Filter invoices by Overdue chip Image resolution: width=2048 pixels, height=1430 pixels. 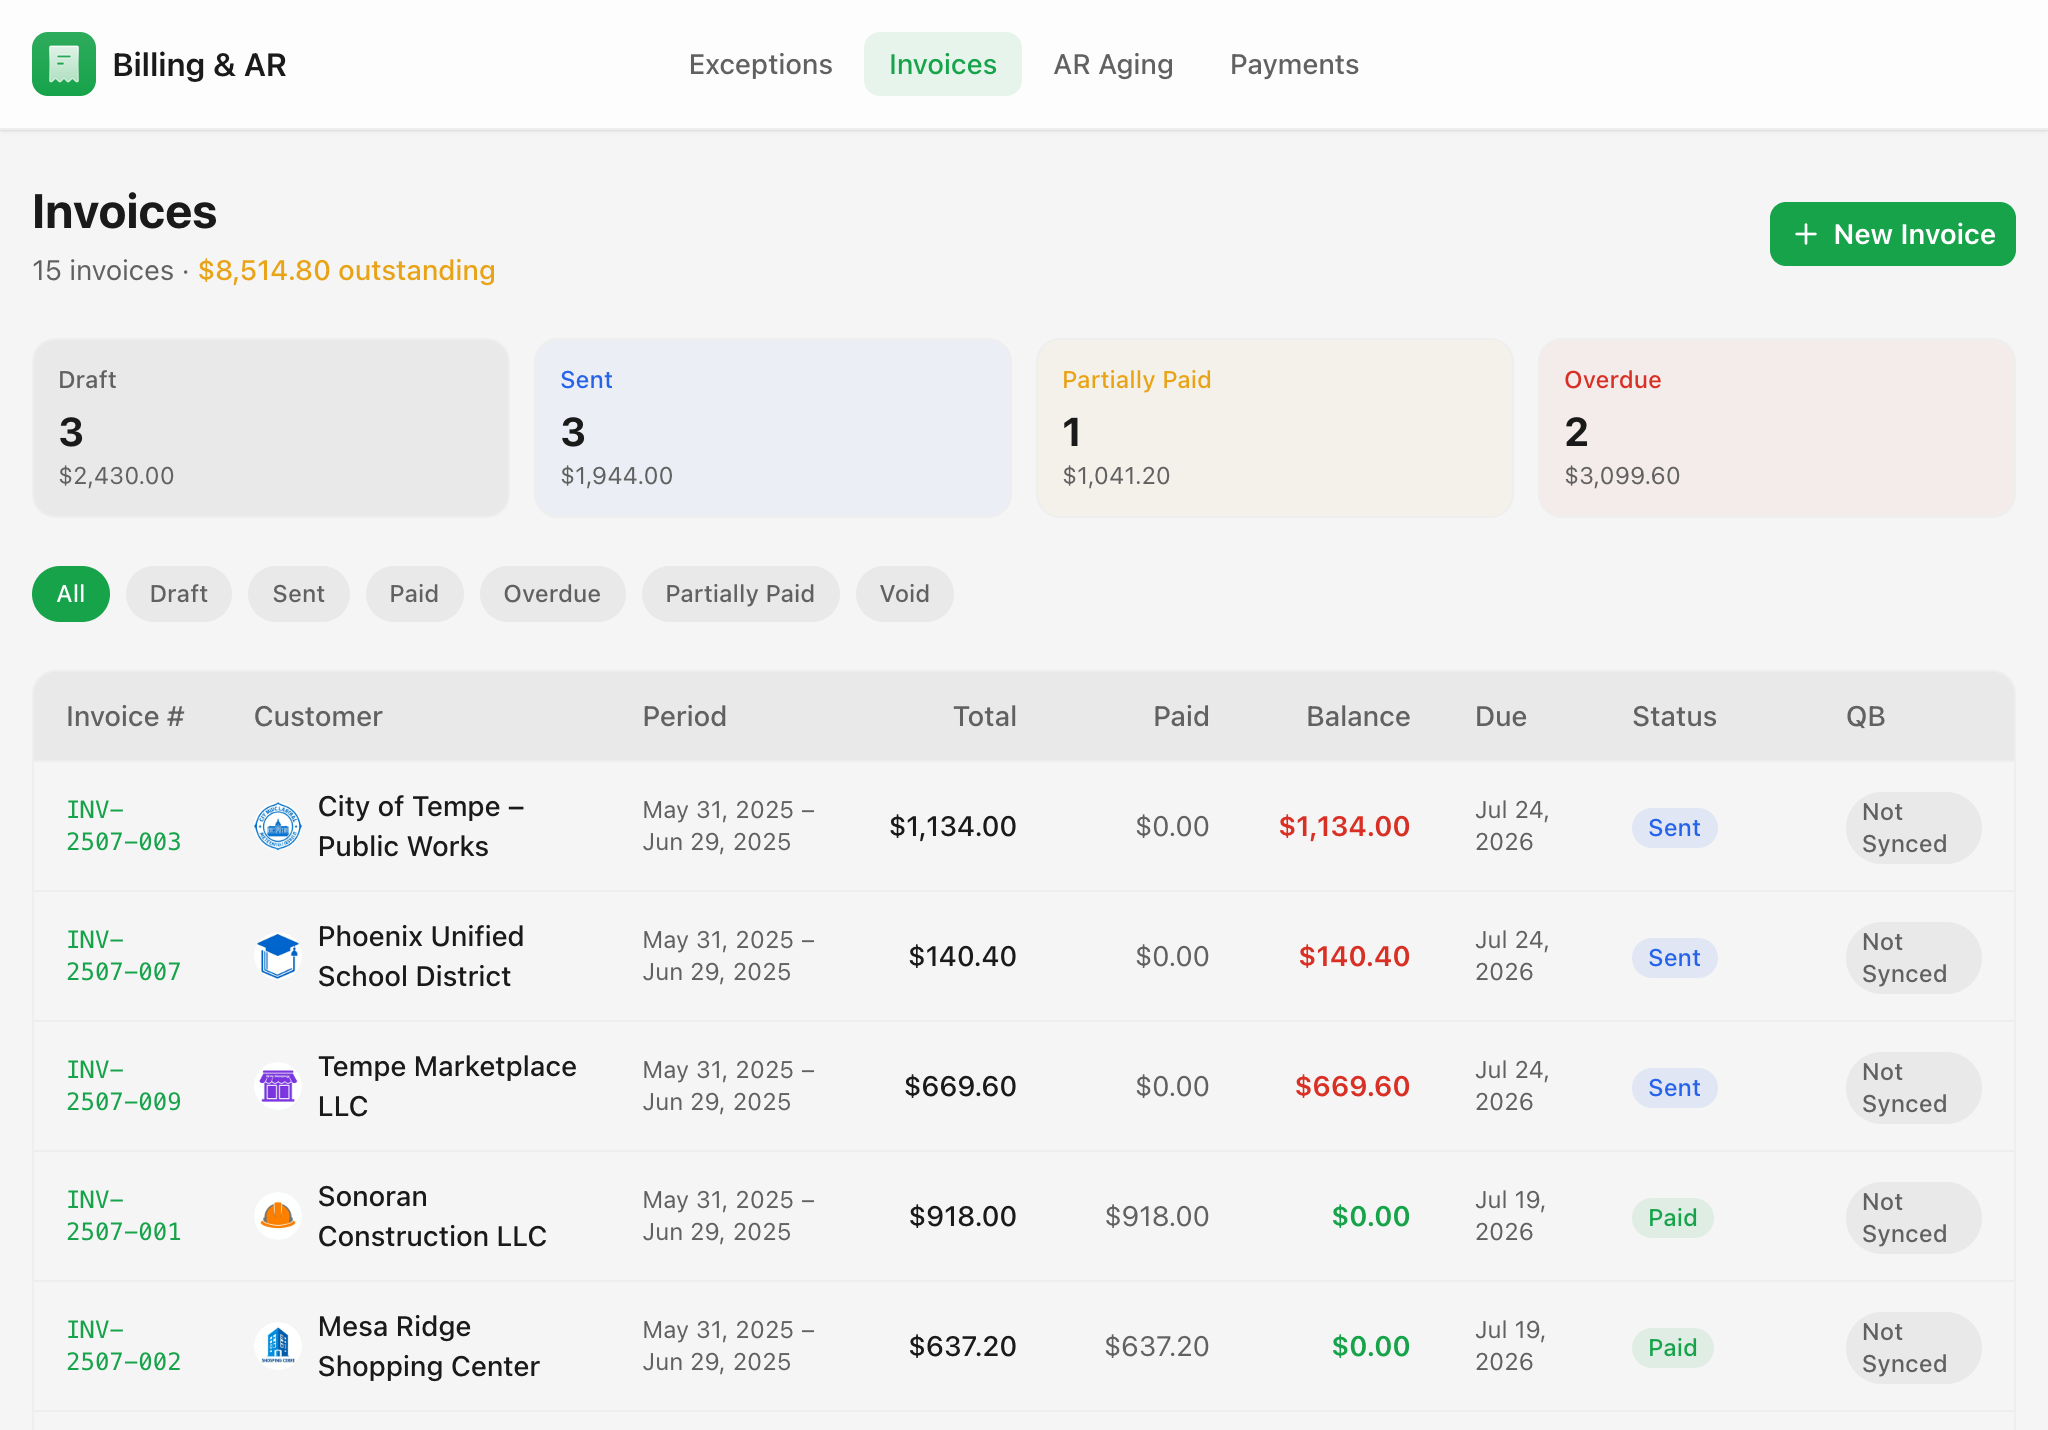tap(552, 594)
